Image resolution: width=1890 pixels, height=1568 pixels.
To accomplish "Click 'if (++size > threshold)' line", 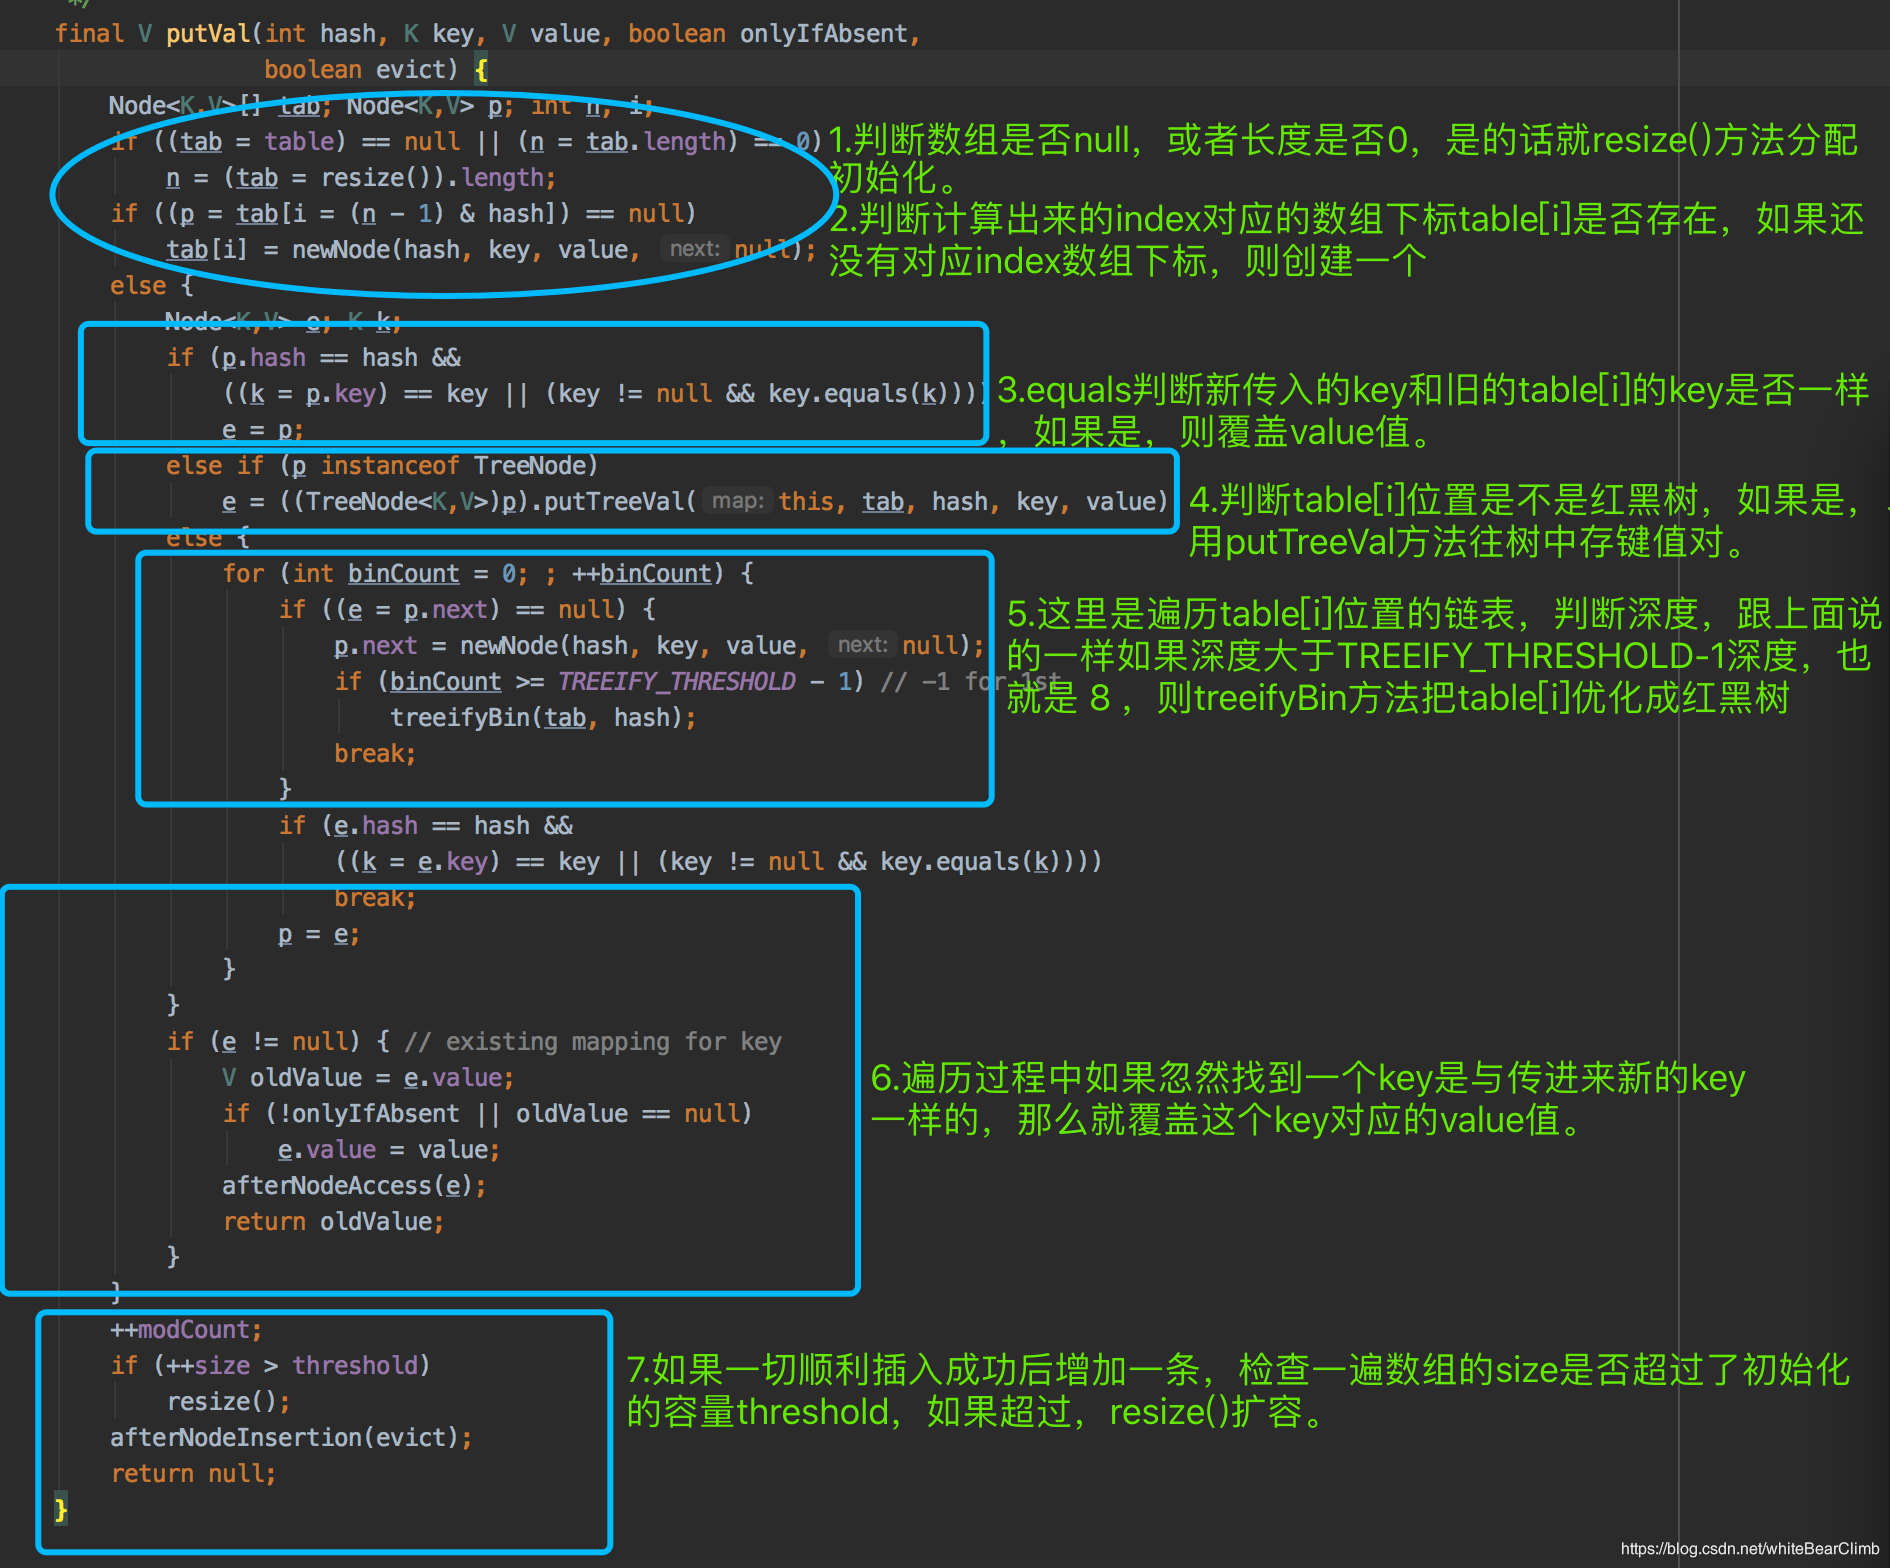I will click(270, 1366).
